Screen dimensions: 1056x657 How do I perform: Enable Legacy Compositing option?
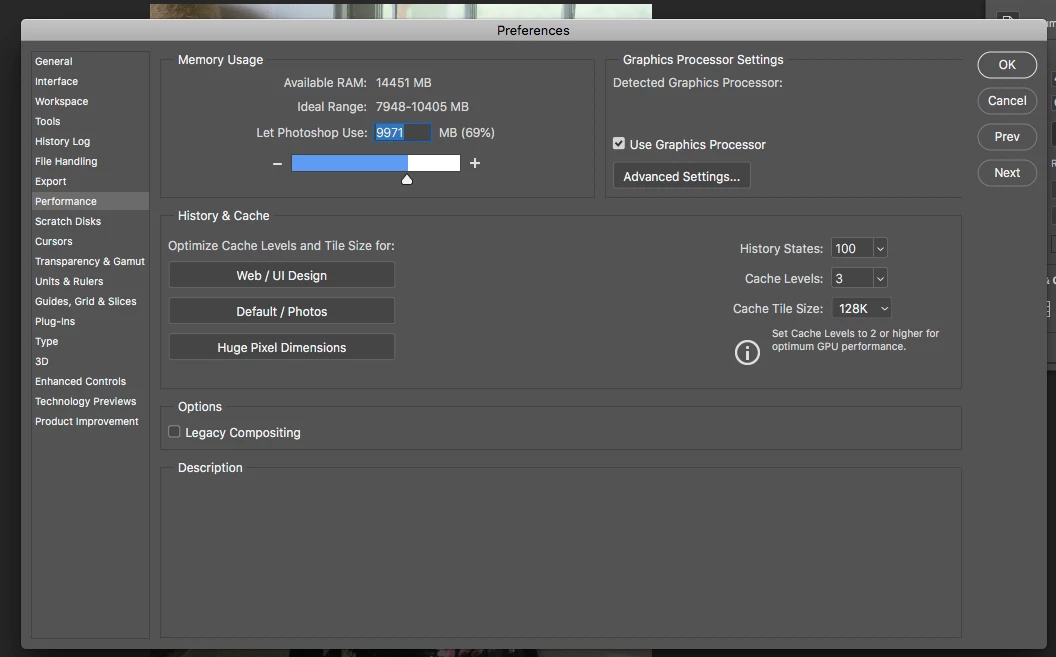174,431
